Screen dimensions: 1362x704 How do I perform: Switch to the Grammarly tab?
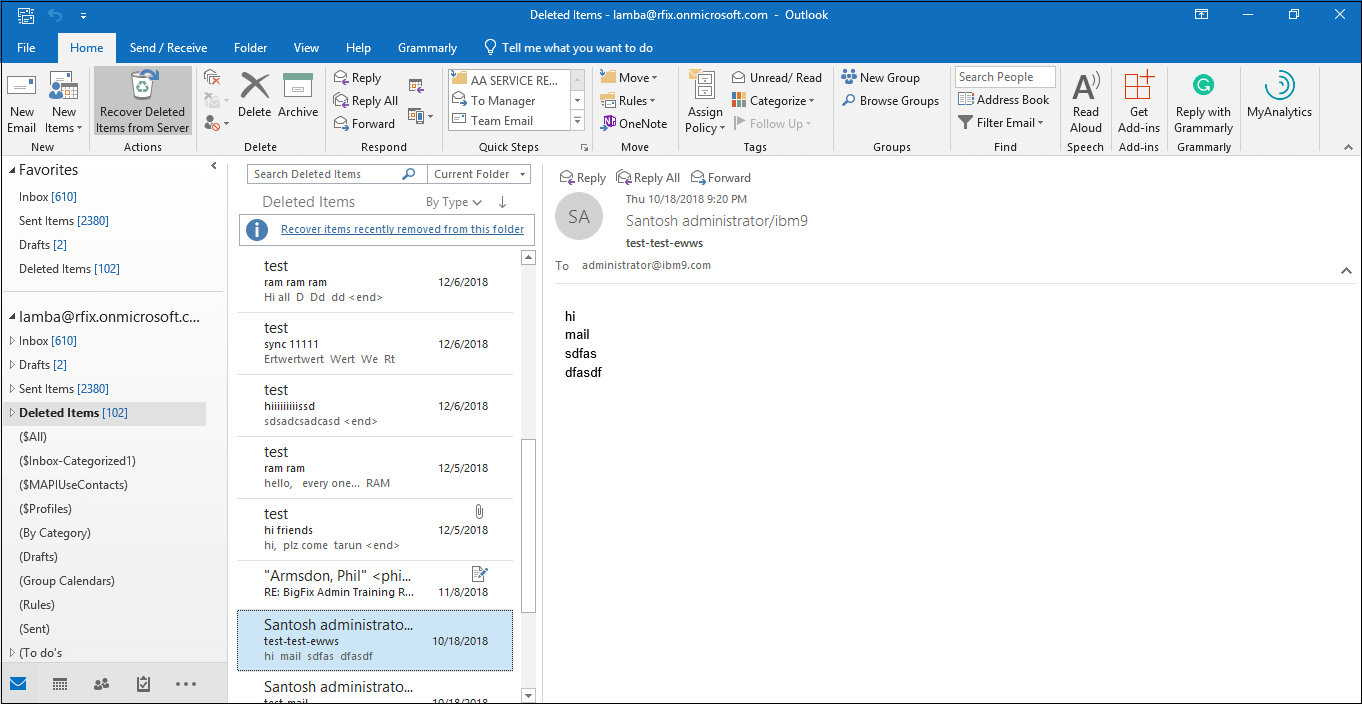pyautogui.click(x=427, y=48)
